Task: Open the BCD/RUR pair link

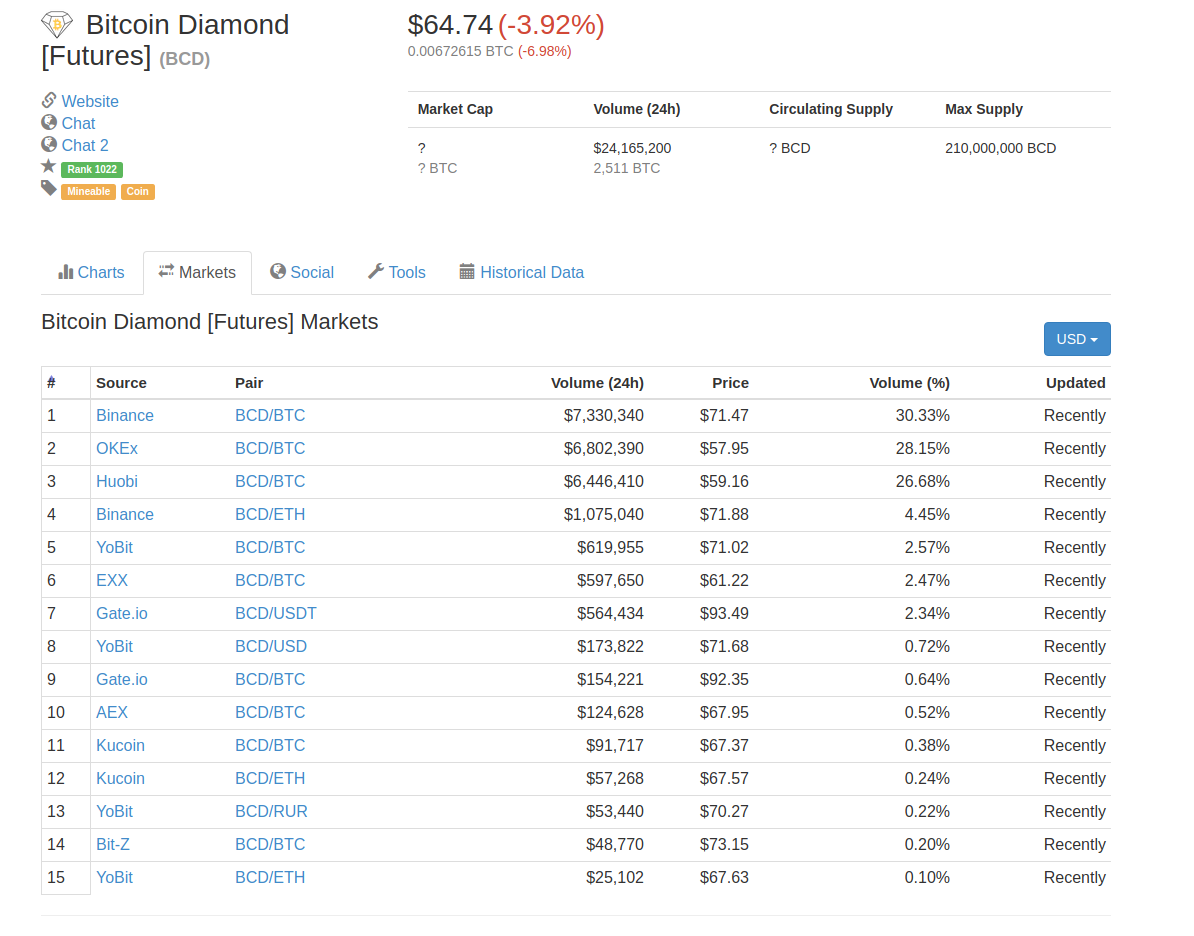Action: (271, 812)
